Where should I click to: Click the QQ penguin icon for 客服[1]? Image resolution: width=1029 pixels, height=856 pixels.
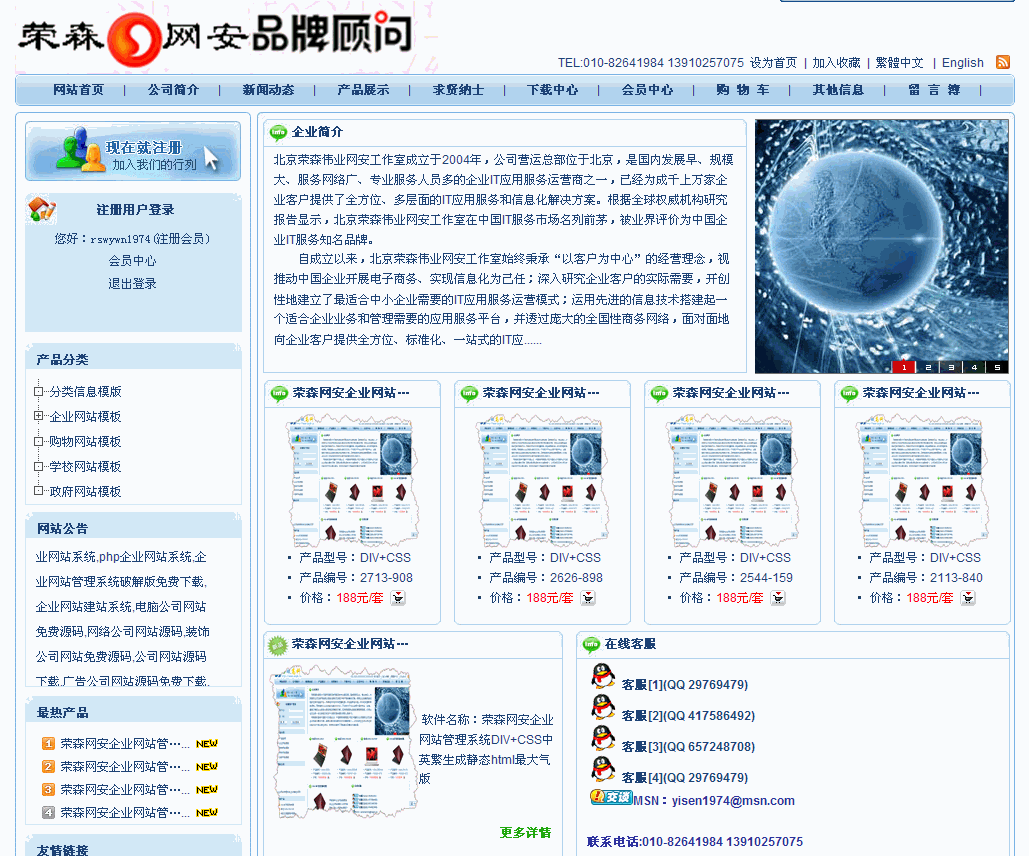[x=603, y=679]
